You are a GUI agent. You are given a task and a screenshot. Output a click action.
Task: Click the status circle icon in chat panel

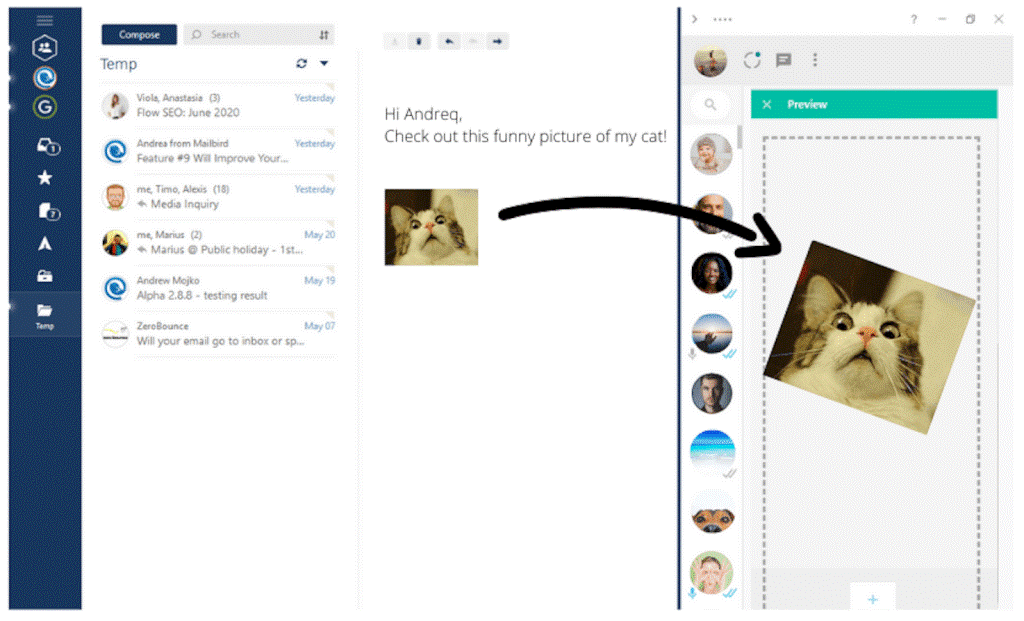[752, 60]
